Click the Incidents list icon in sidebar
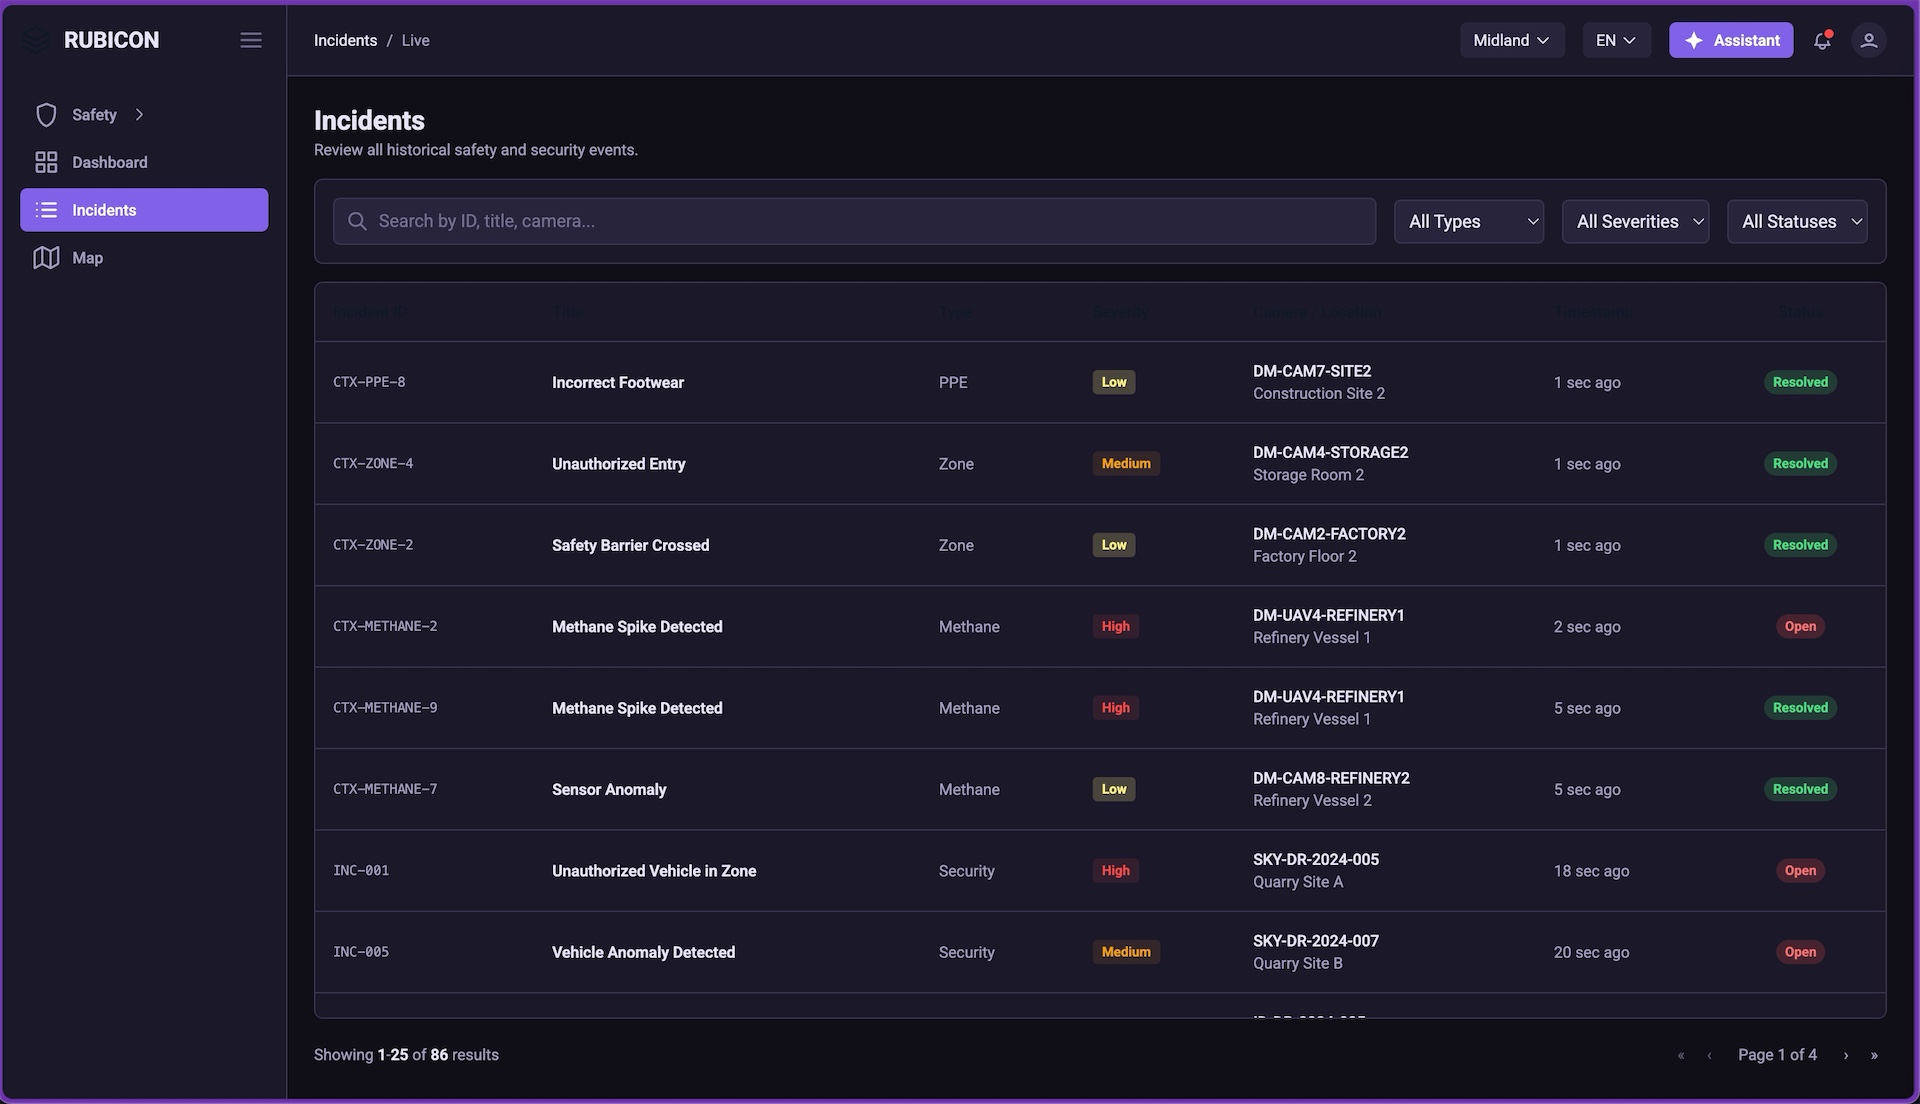Image resolution: width=1920 pixels, height=1104 pixels. [46, 210]
